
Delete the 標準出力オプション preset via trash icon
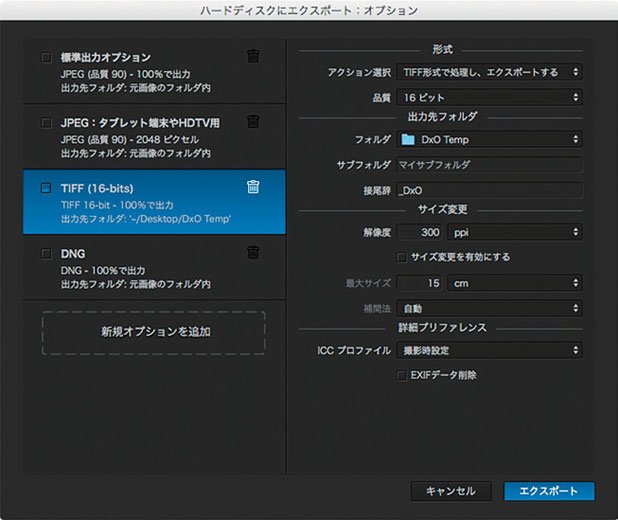coord(253,56)
